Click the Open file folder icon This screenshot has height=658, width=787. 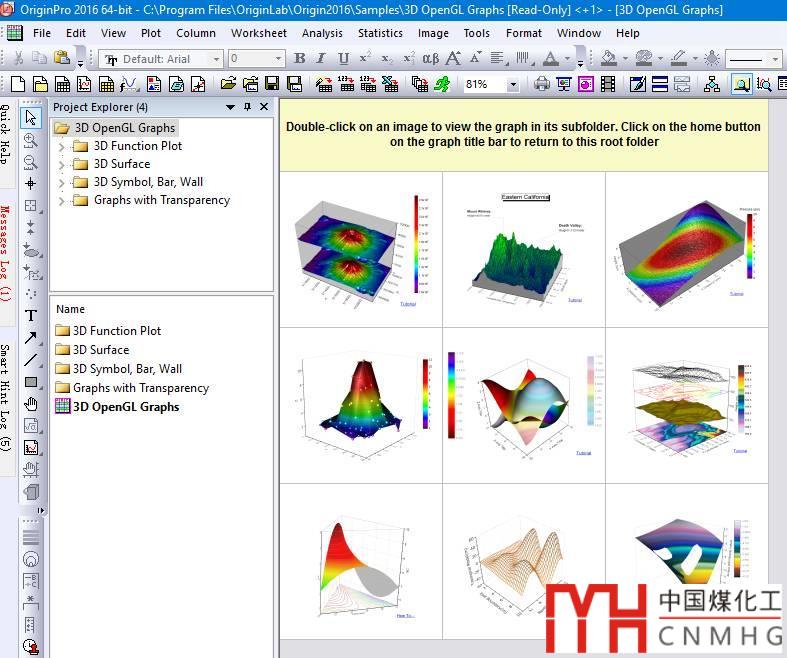point(228,85)
